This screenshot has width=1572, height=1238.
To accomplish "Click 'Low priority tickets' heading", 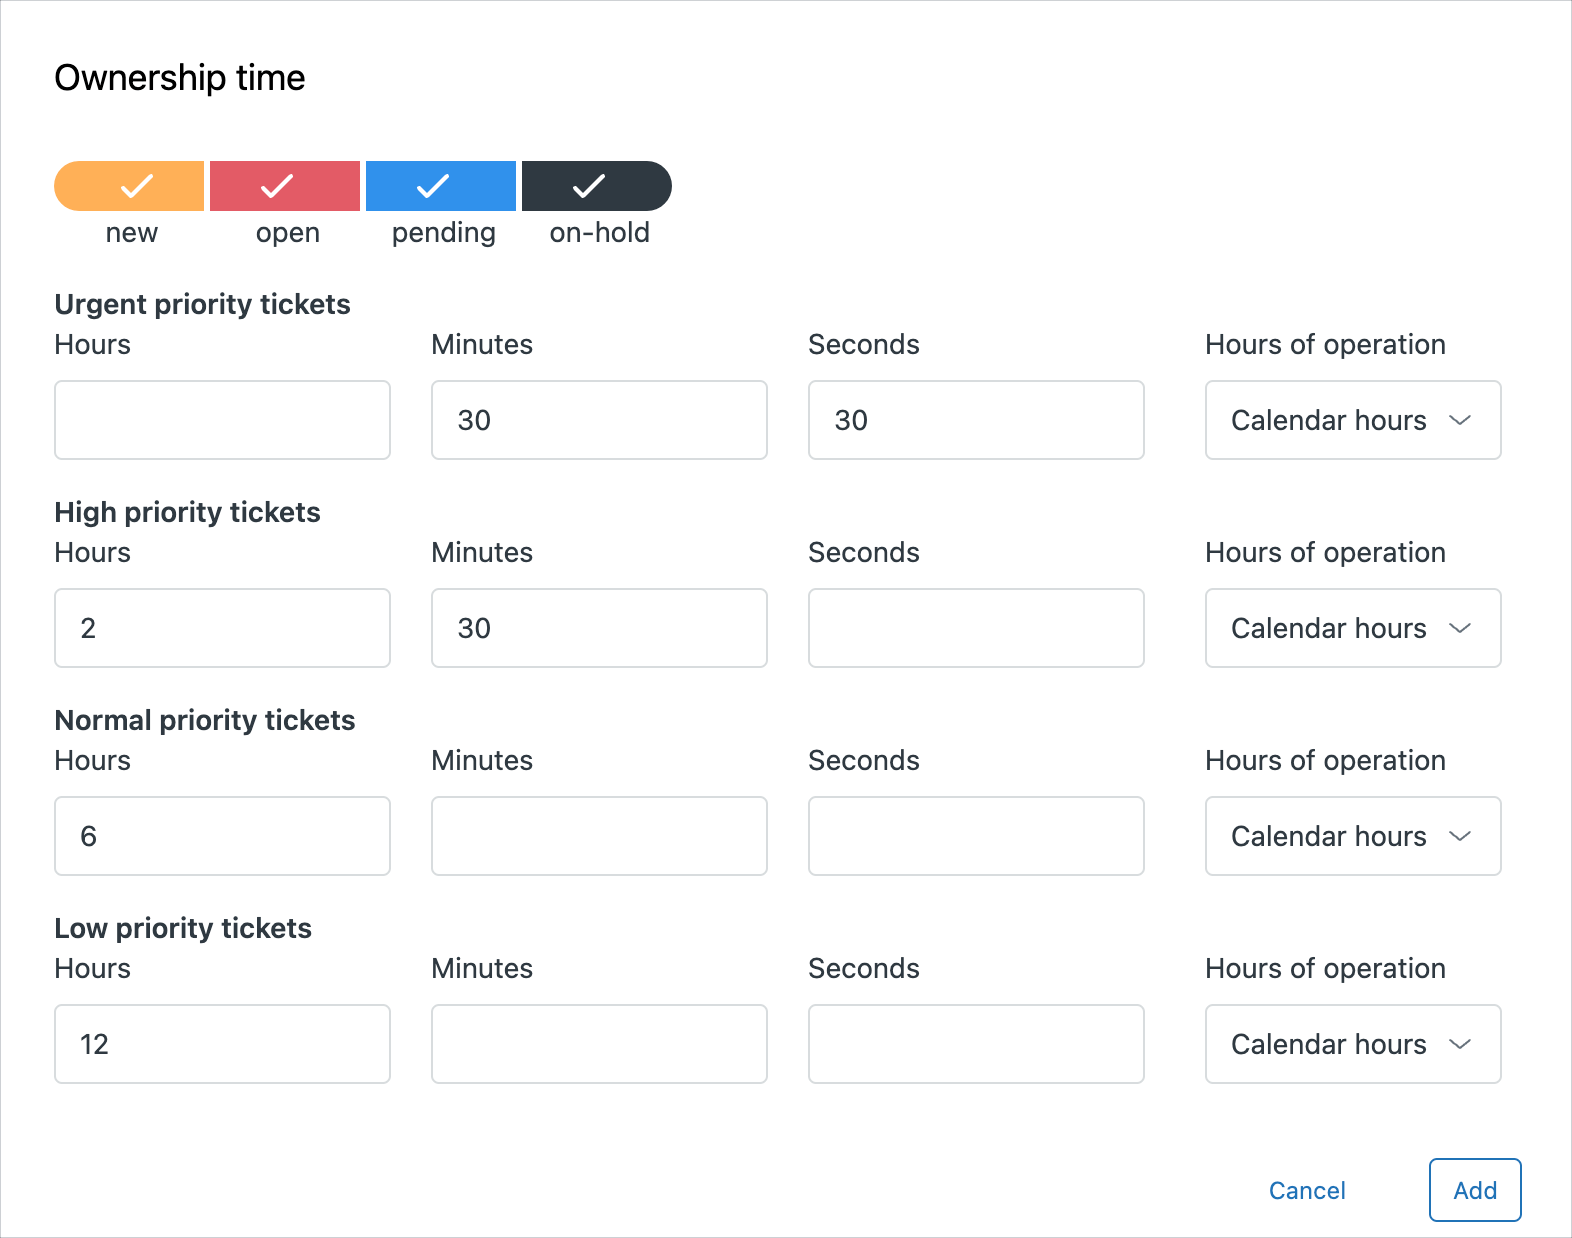I will 183,928.
